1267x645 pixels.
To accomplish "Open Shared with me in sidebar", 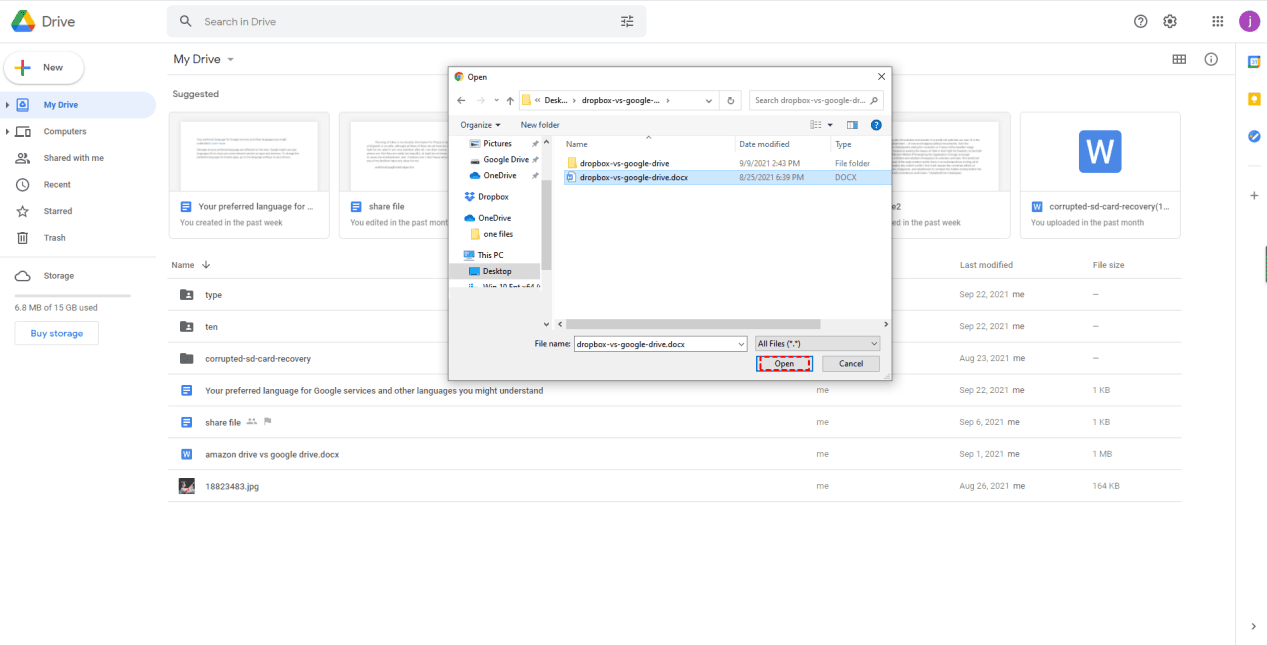I will [73, 158].
